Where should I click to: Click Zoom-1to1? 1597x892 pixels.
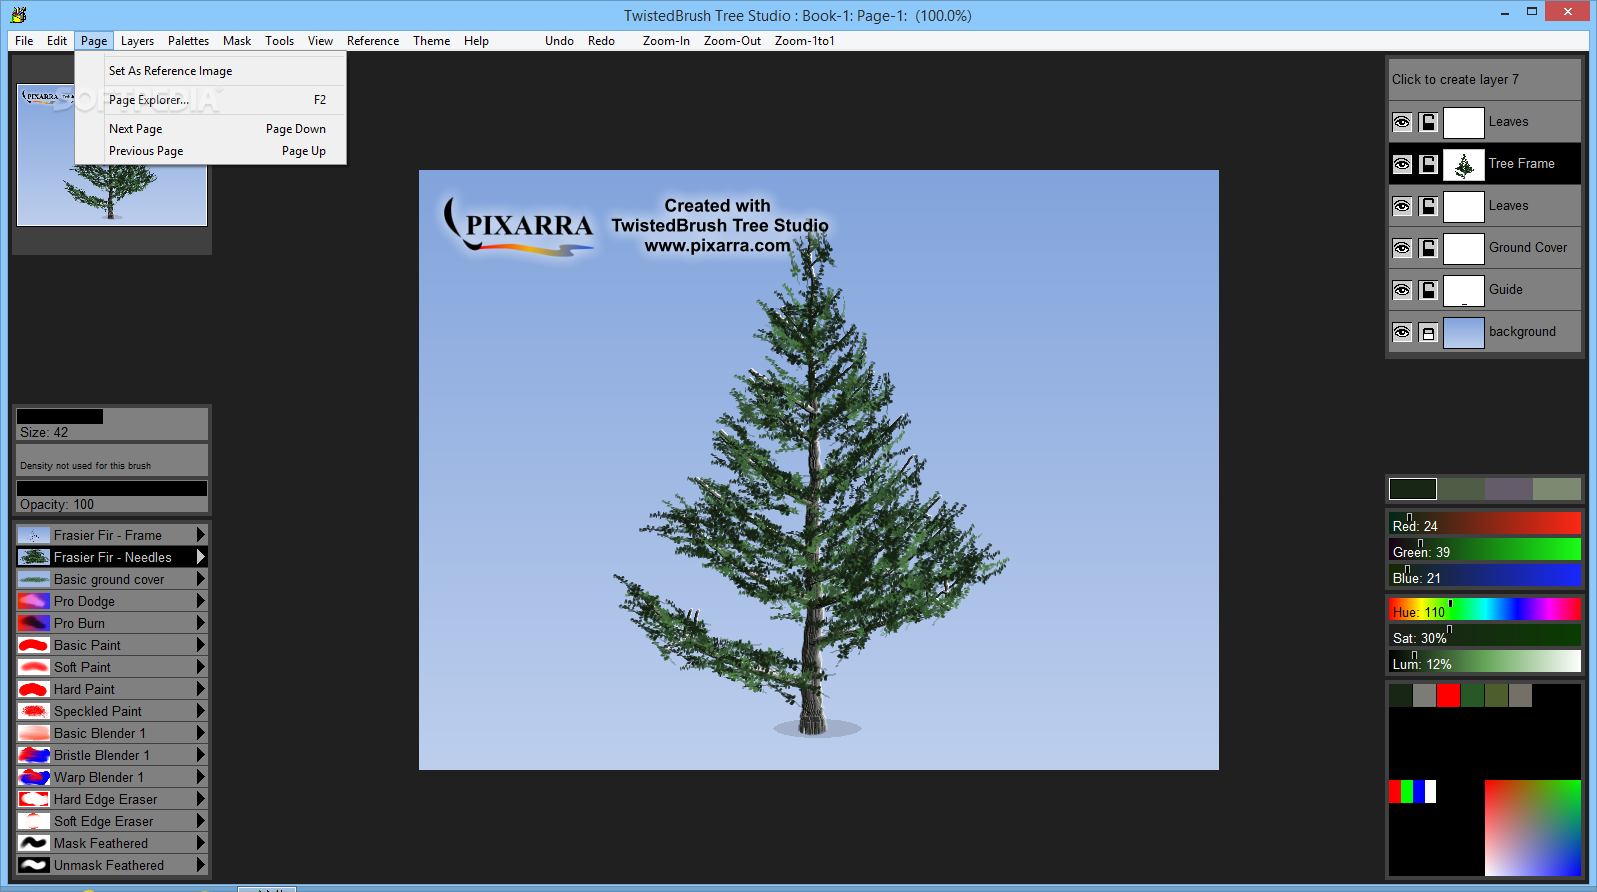(x=804, y=41)
